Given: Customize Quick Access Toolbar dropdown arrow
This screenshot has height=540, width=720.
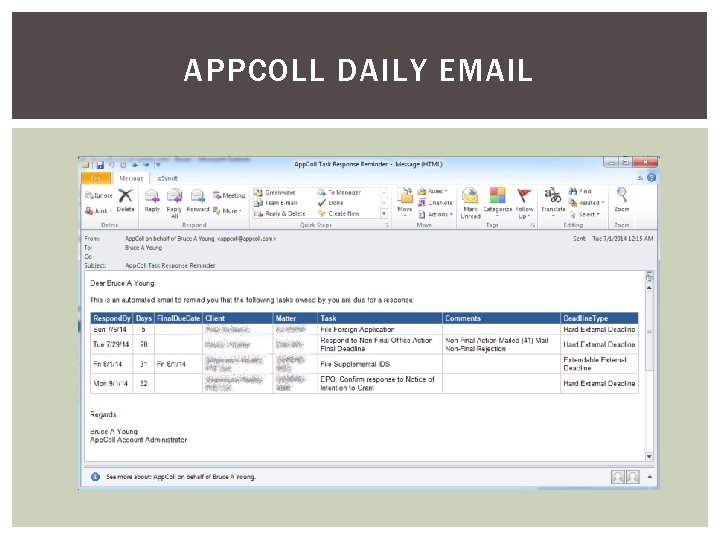Looking at the screenshot, I should click(158, 165).
